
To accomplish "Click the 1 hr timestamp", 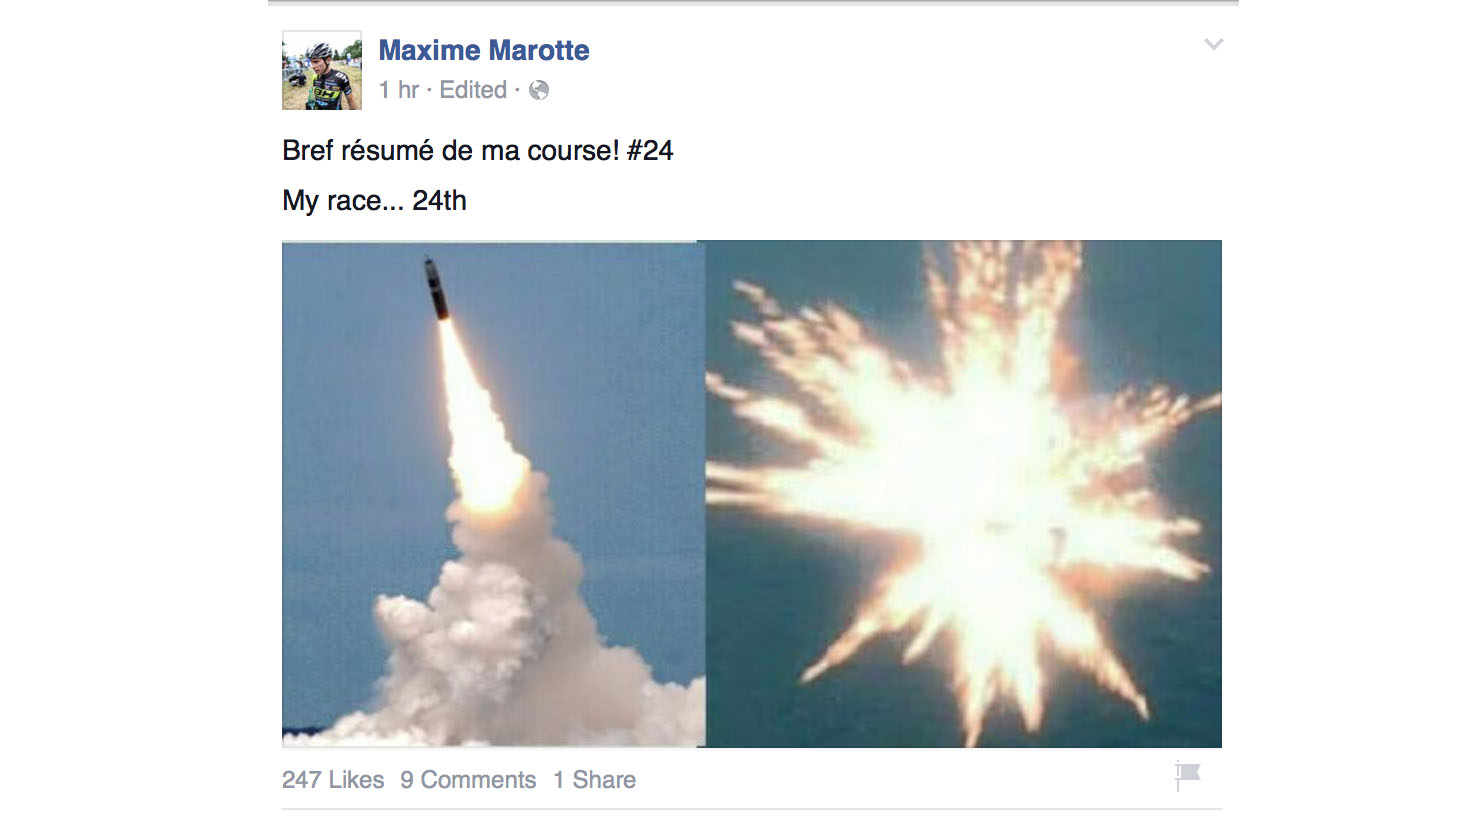I will click(399, 90).
